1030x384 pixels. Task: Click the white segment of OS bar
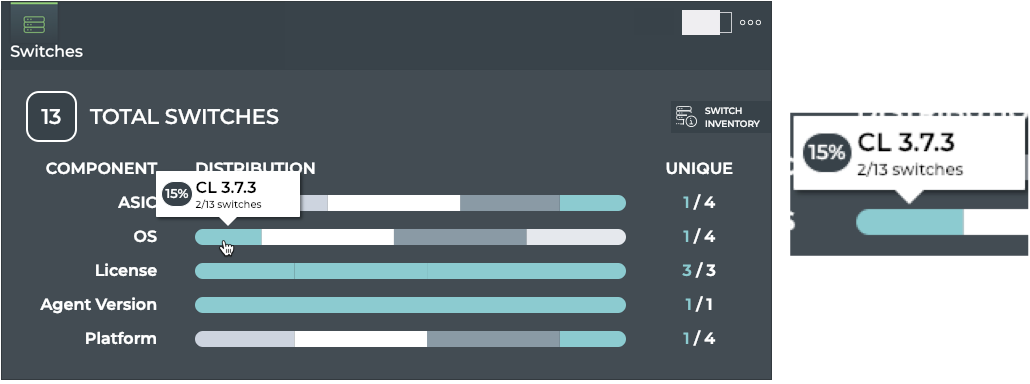point(328,237)
